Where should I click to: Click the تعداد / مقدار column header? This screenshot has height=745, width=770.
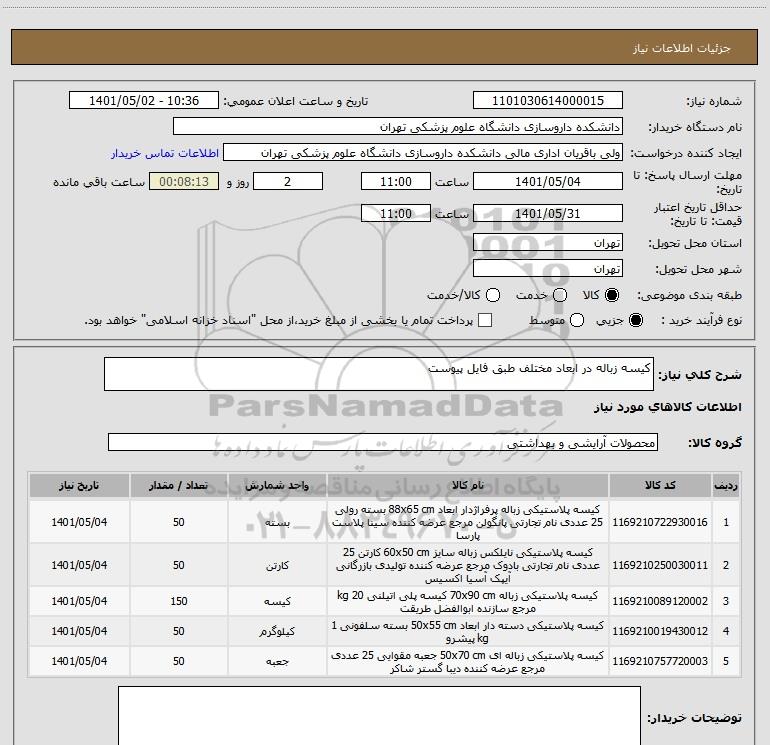[x=178, y=486]
